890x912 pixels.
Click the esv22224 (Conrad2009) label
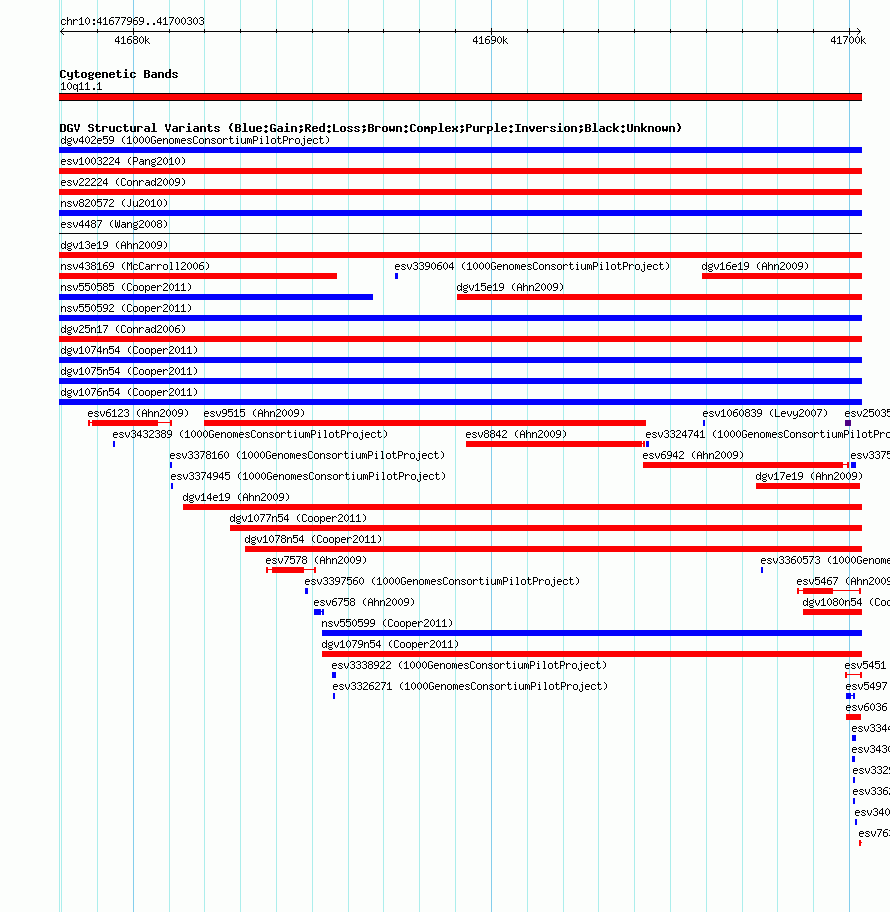coord(123,182)
